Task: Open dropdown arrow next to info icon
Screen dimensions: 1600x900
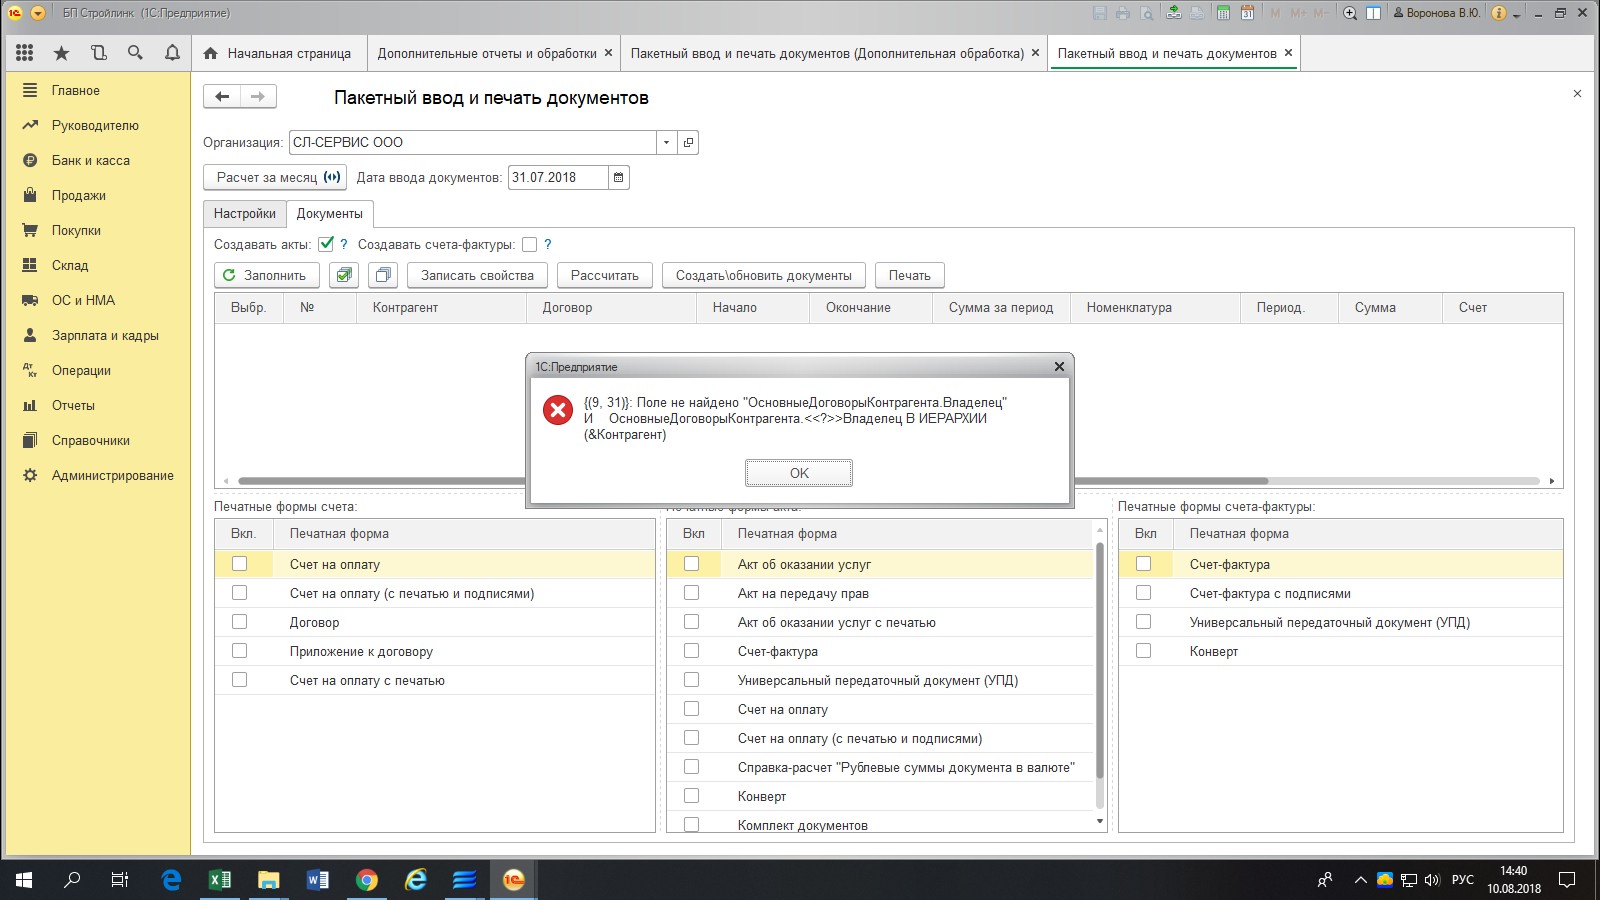Action: (x=1517, y=15)
